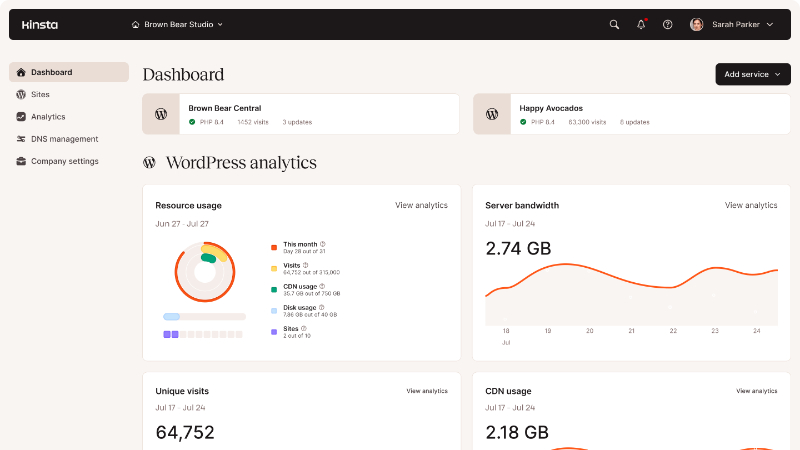Click View analytics link in Resource usage
Image resolution: width=800 pixels, height=450 pixels.
pyautogui.click(x=421, y=205)
